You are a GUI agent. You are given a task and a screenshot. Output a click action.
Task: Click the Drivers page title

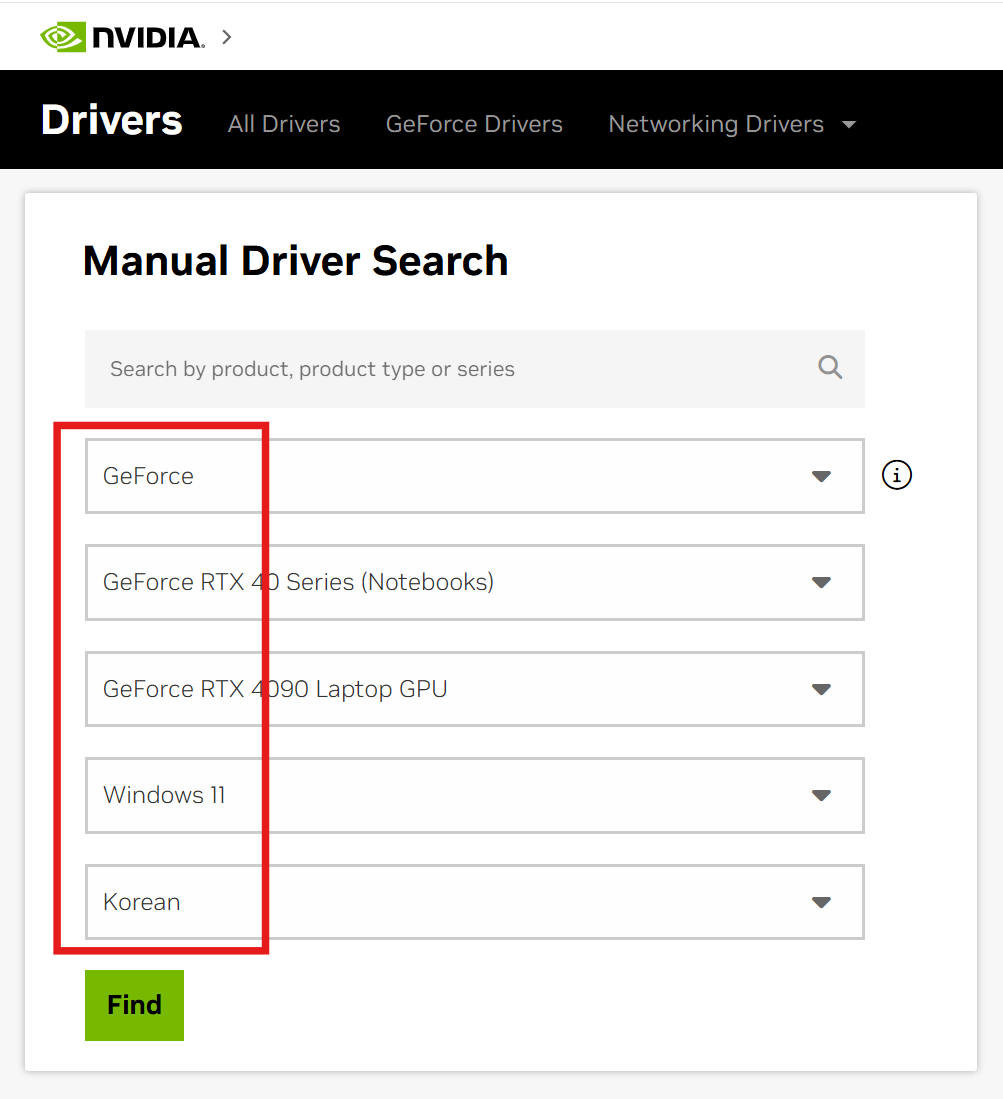[x=111, y=120]
